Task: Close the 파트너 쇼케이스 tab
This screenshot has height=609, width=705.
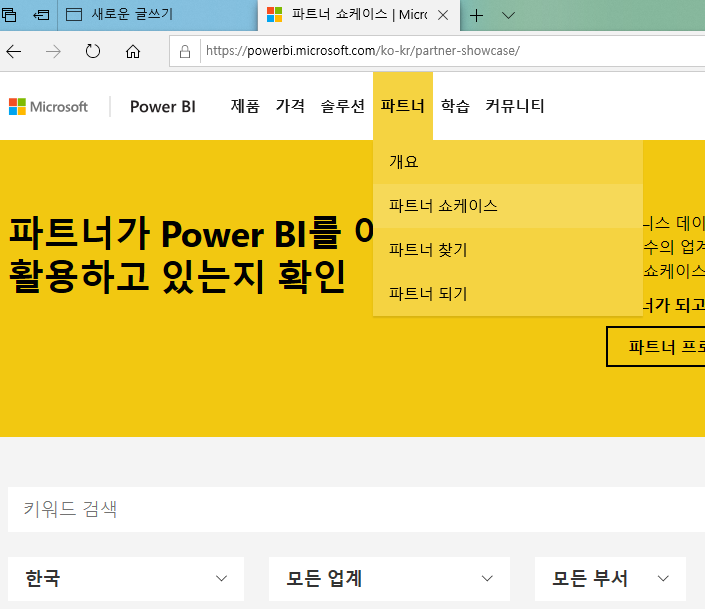Action: 443,15
